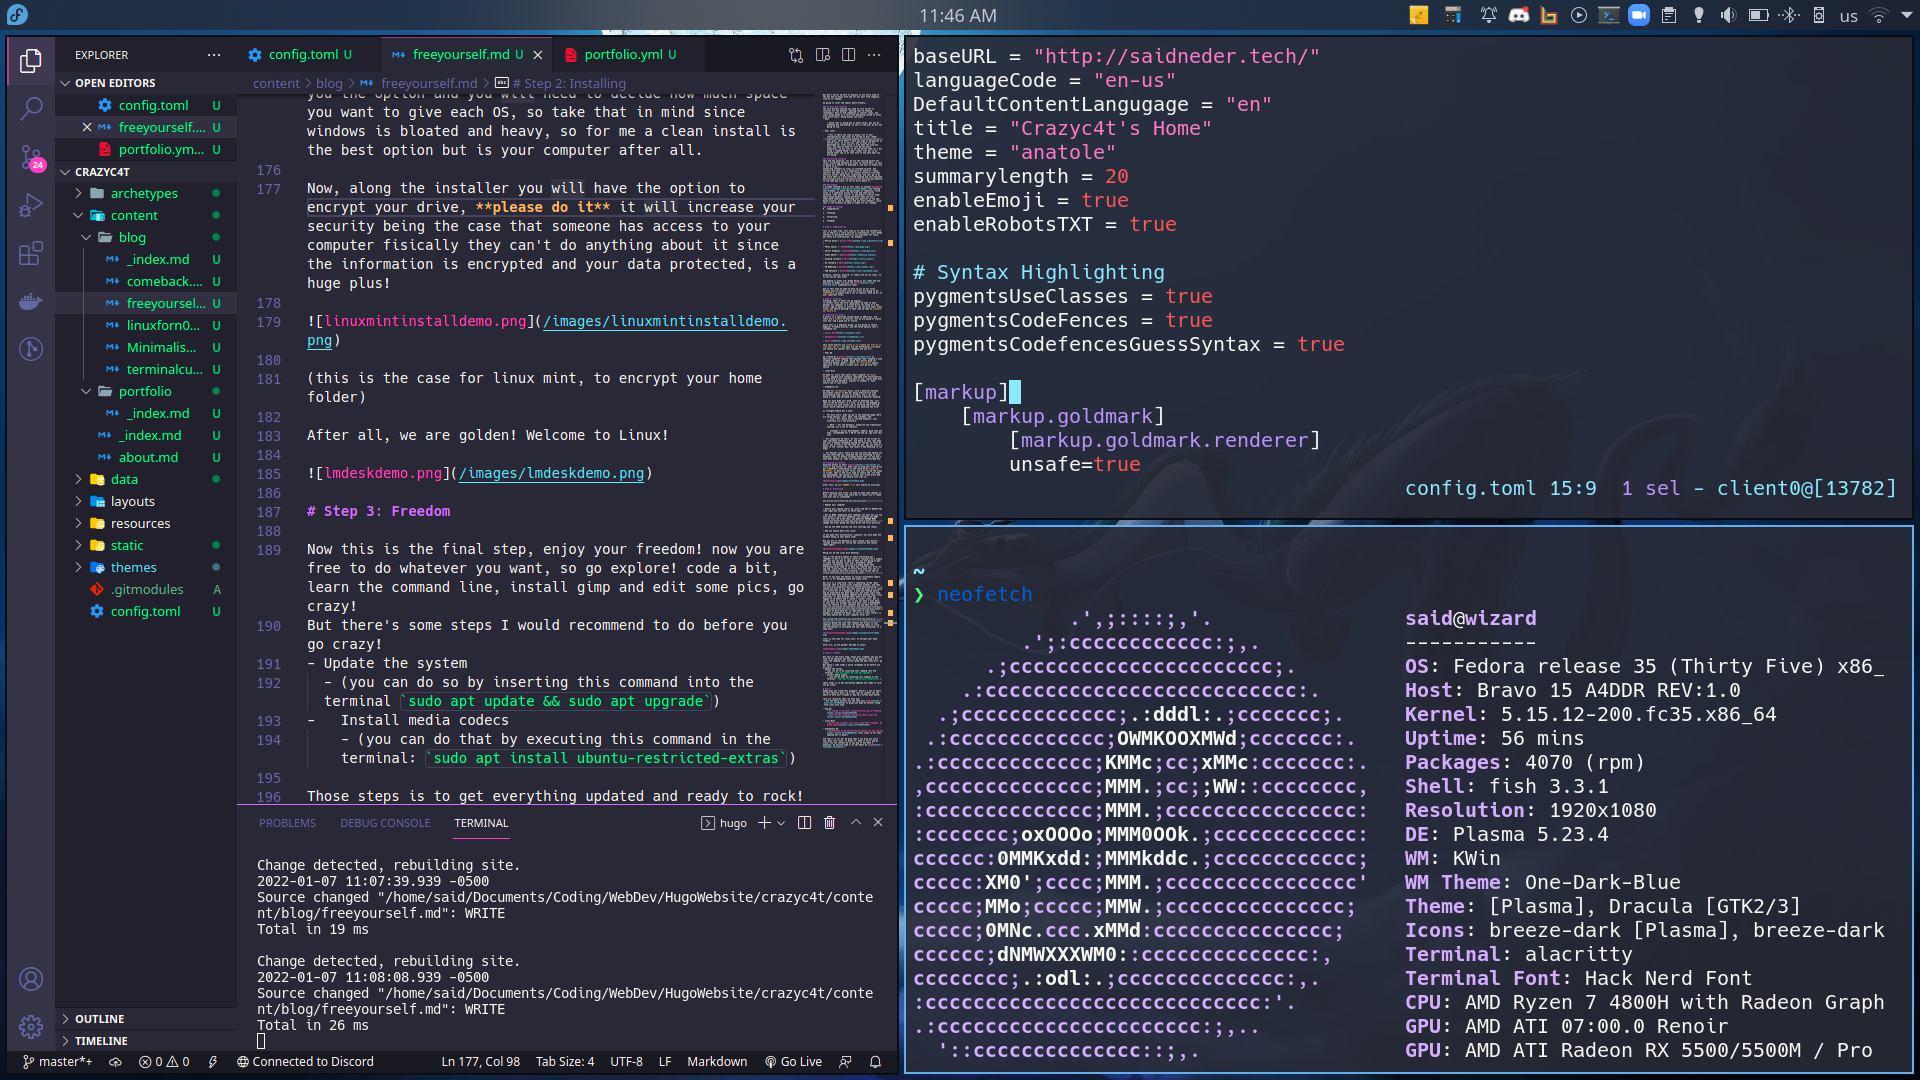
Task: Create a new terminal with the plus icon
Action: 765,823
